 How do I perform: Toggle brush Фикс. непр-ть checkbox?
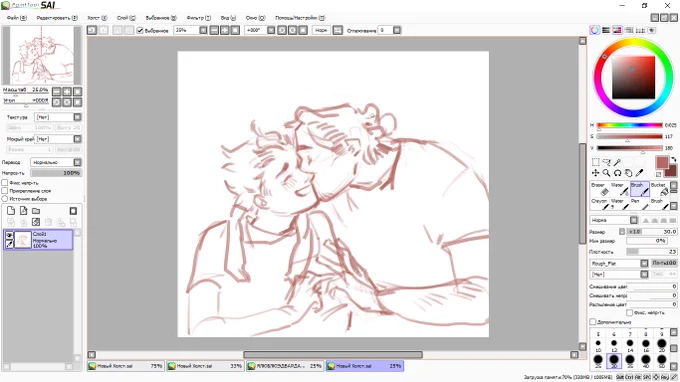629,312
